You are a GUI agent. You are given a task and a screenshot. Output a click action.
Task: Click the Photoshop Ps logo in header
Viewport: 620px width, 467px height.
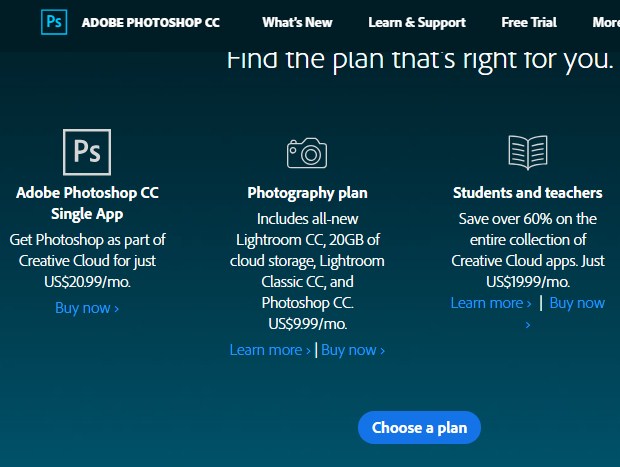tap(54, 22)
